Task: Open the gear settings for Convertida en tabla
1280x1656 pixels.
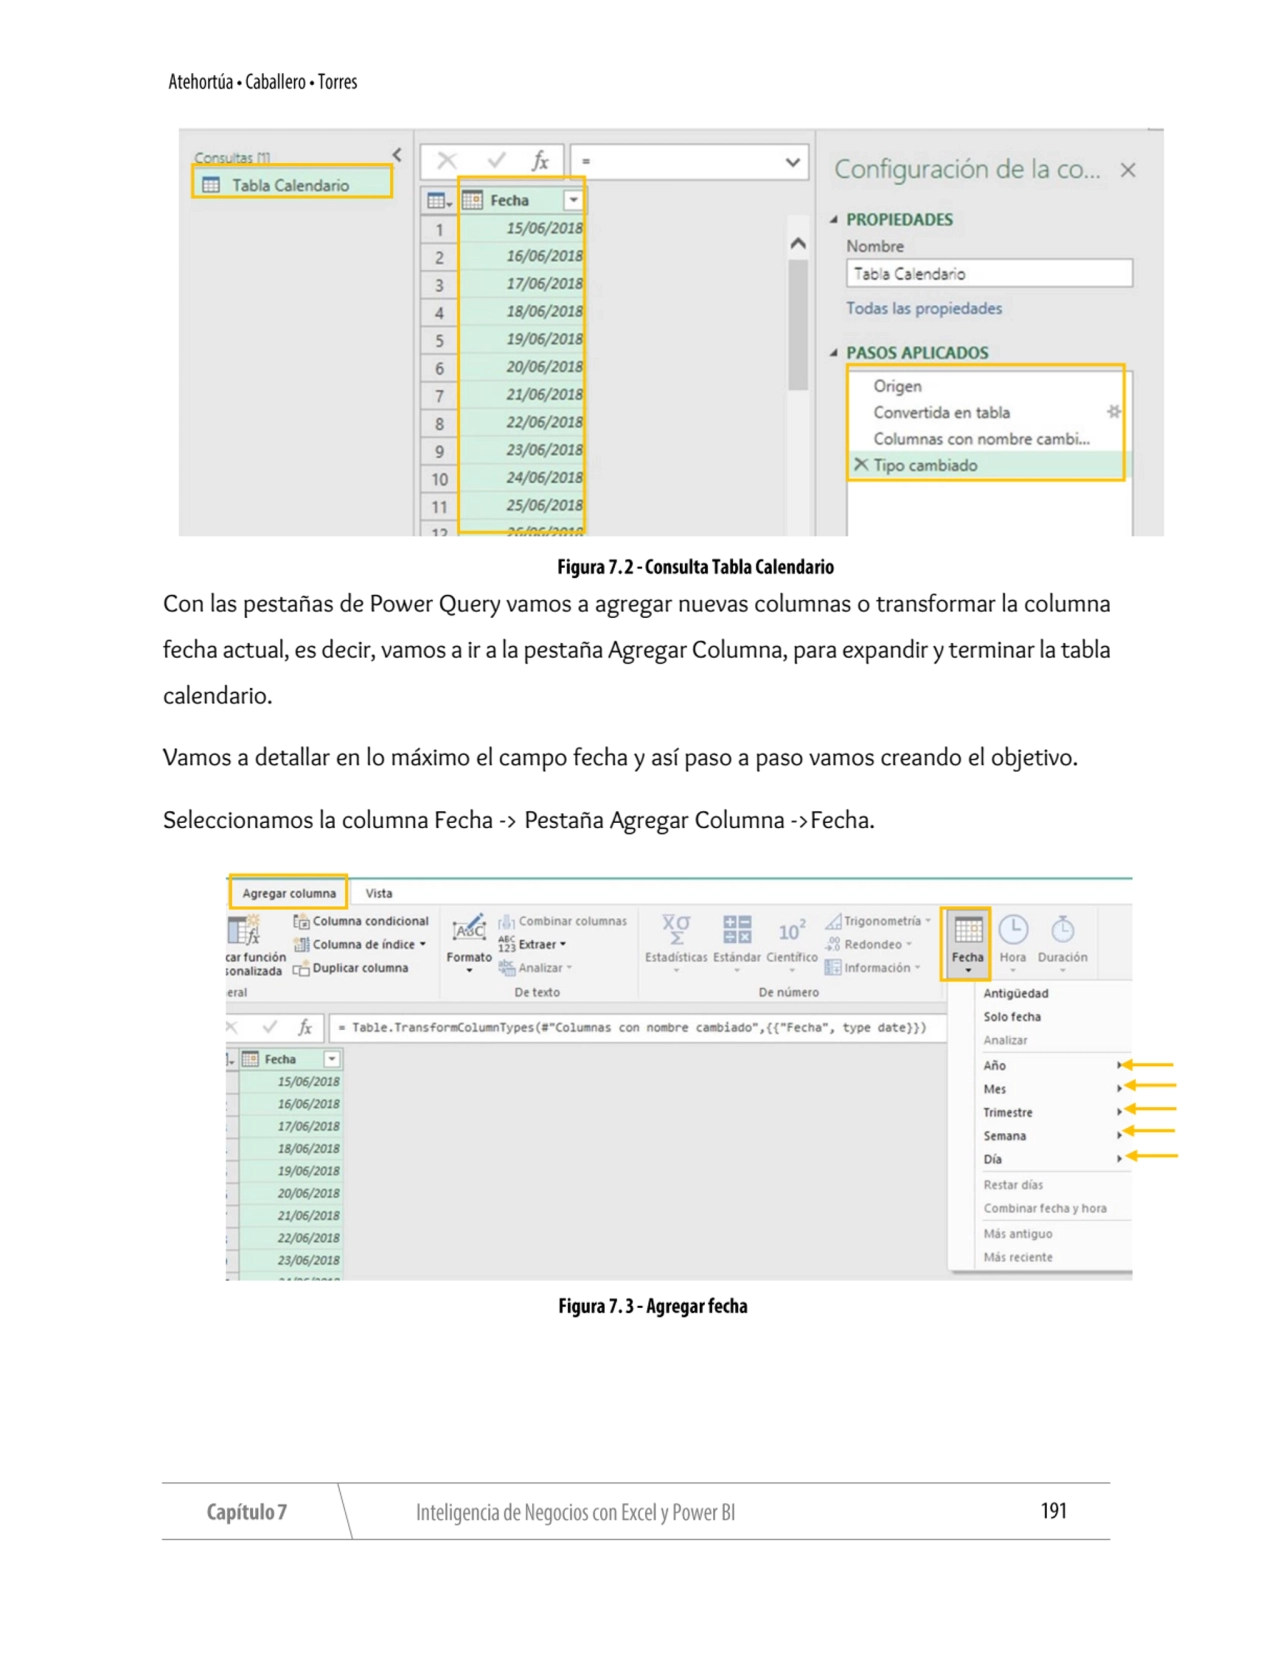Action: point(1113,411)
